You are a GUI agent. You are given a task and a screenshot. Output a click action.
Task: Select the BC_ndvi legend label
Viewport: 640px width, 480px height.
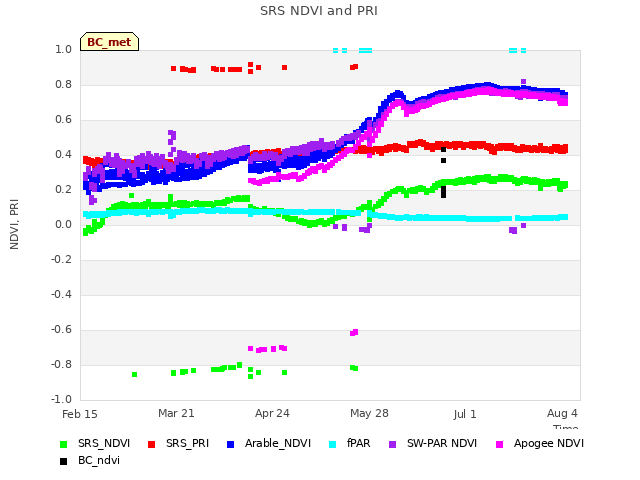(99, 460)
